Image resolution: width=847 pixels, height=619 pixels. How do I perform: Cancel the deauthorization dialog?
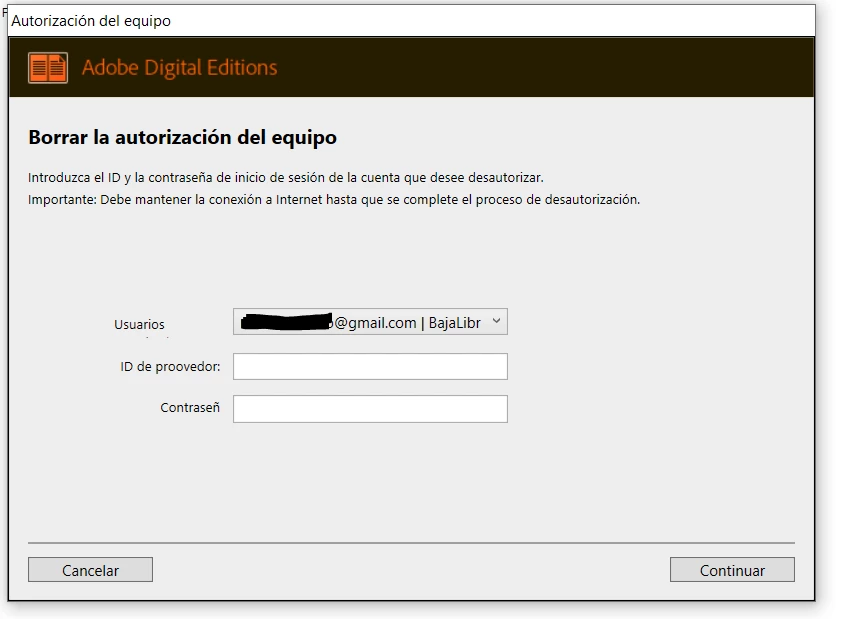pyautogui.click(x=90, y=570)
